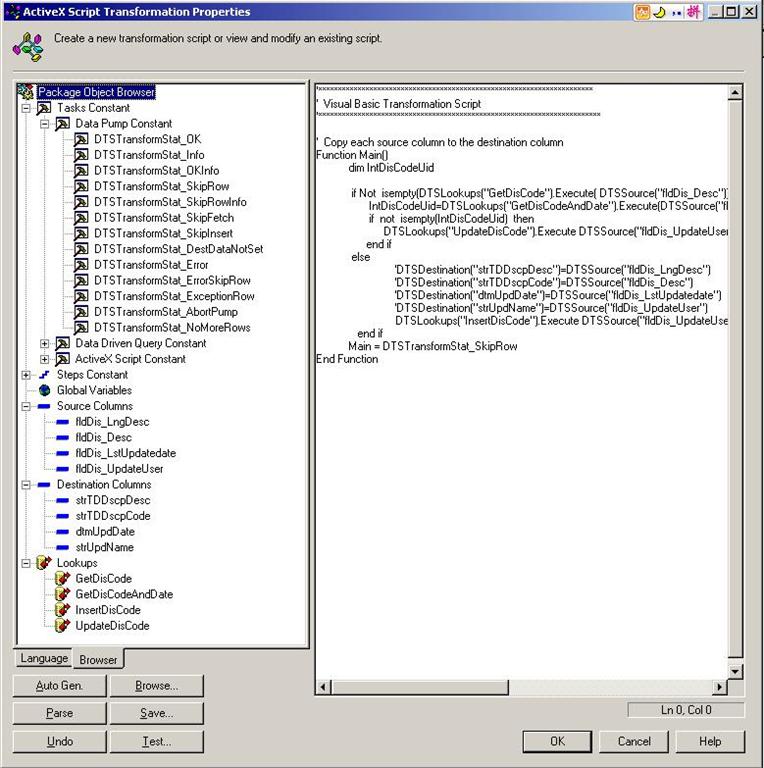
Task: Click the InsertDisCode lookup icon
Action: click(62, 610)
